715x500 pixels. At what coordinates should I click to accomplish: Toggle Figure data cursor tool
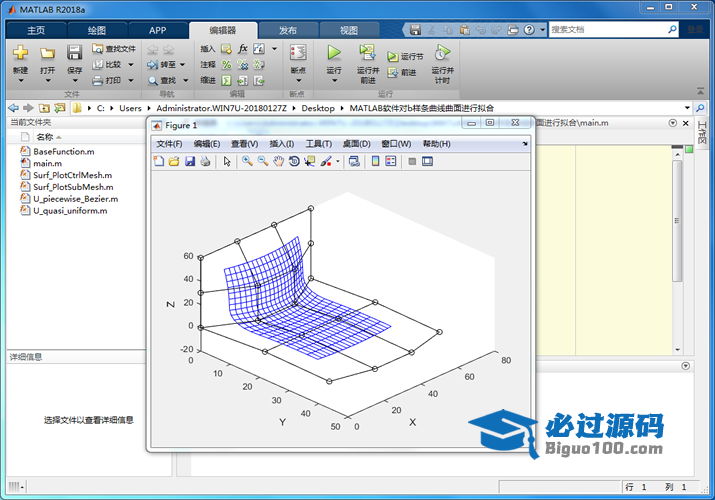click(x=310, y=161)
